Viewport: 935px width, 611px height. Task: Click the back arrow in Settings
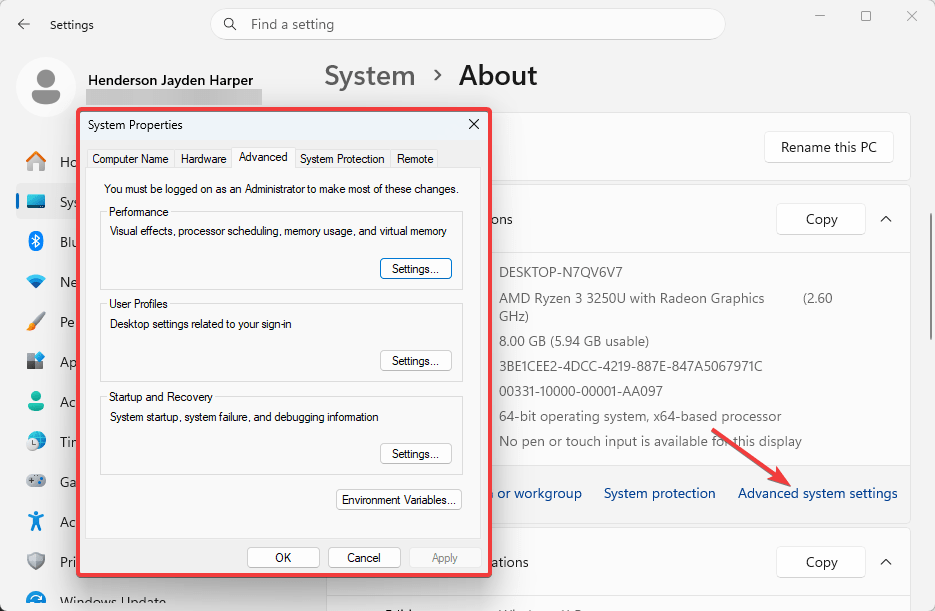coord(24,24)
